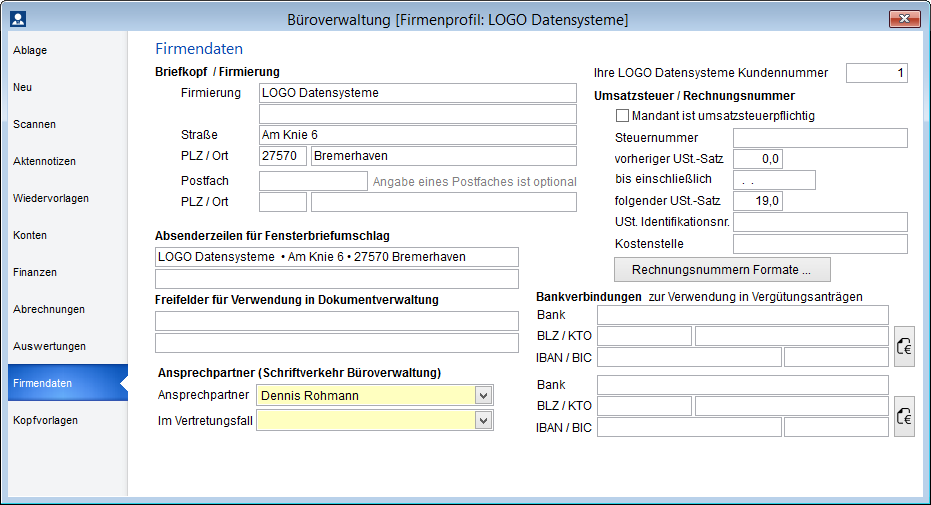Click the Umsatzsteuer / Rechnungsnummer heading

pyautogui.click(x=694, y=96)
